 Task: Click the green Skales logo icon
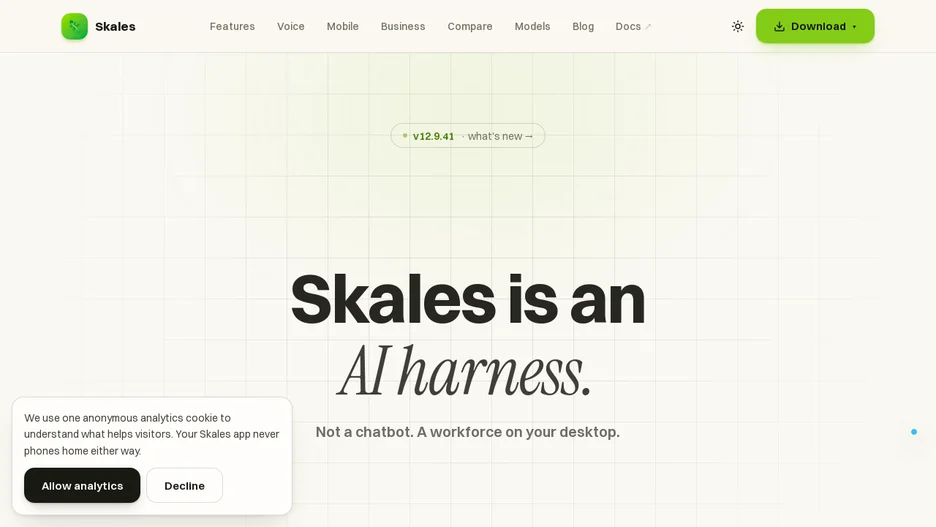click(x=75, y=26)
